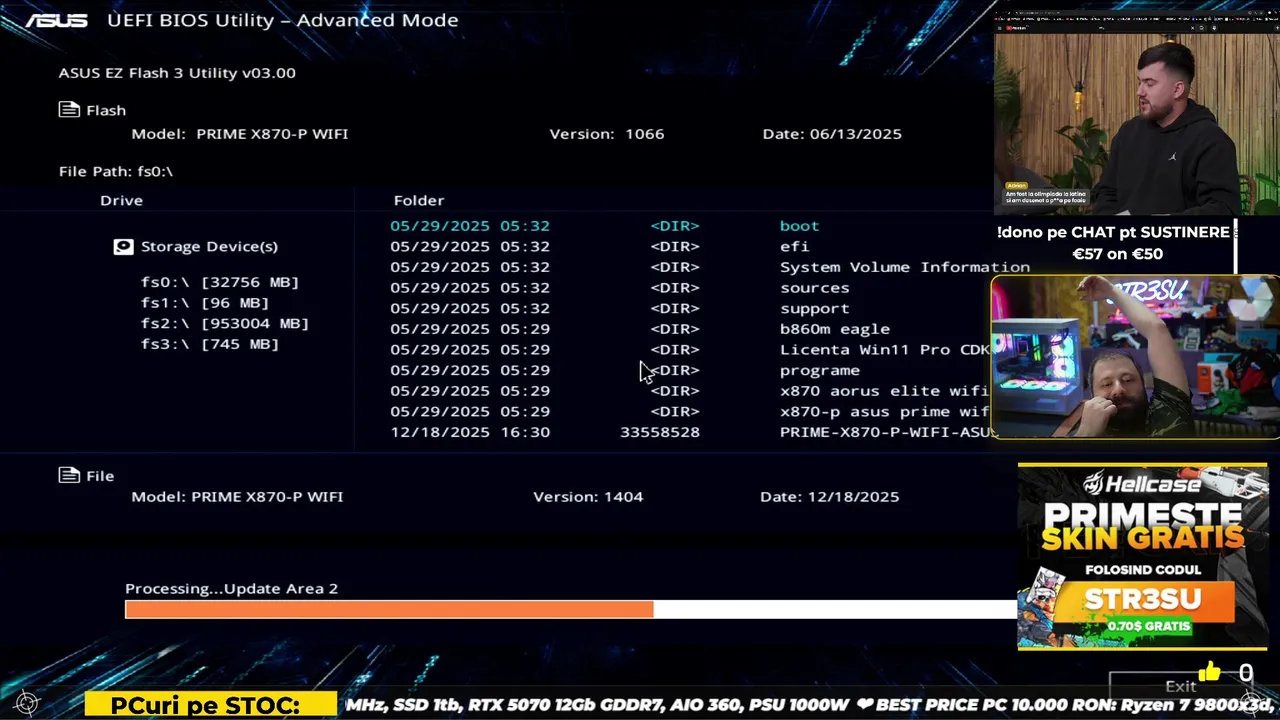The image size is (1280, 720).
Task: Click the Storage Device(s) label
Action: [x=209, y=246]
